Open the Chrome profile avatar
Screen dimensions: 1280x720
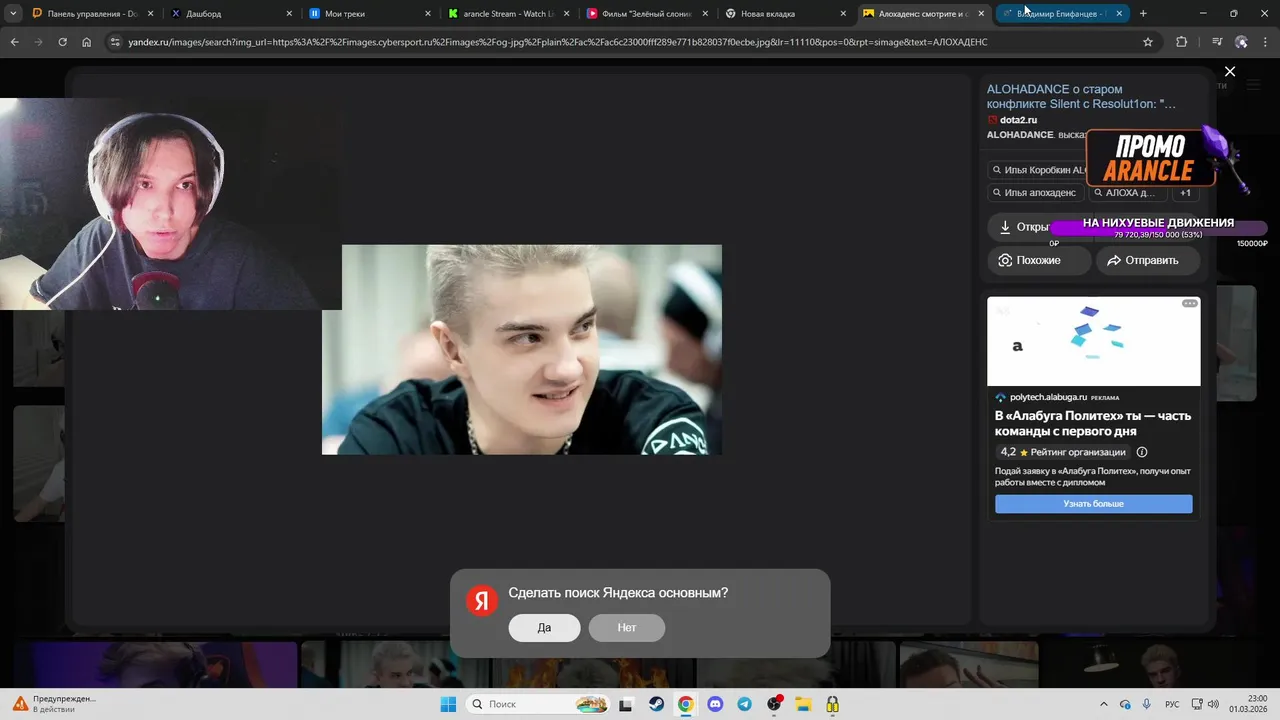[1241, 42]
